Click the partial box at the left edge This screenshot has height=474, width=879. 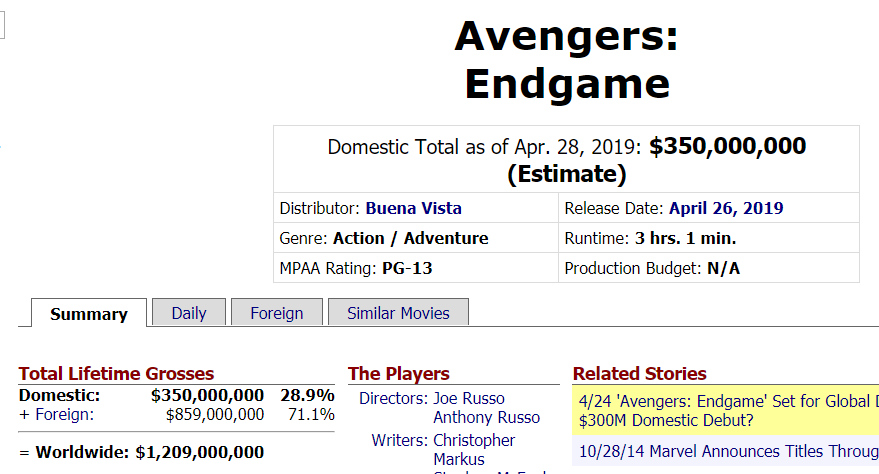pos(2,25)
